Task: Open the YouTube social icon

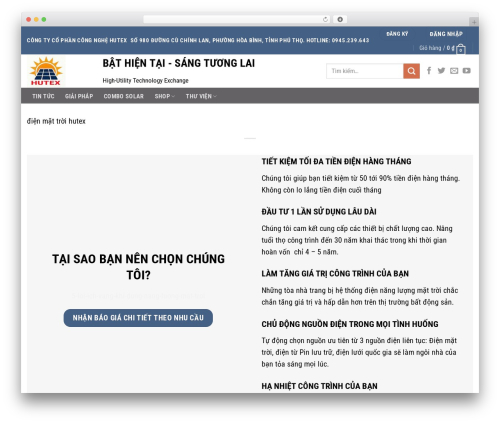Action: 467,71
